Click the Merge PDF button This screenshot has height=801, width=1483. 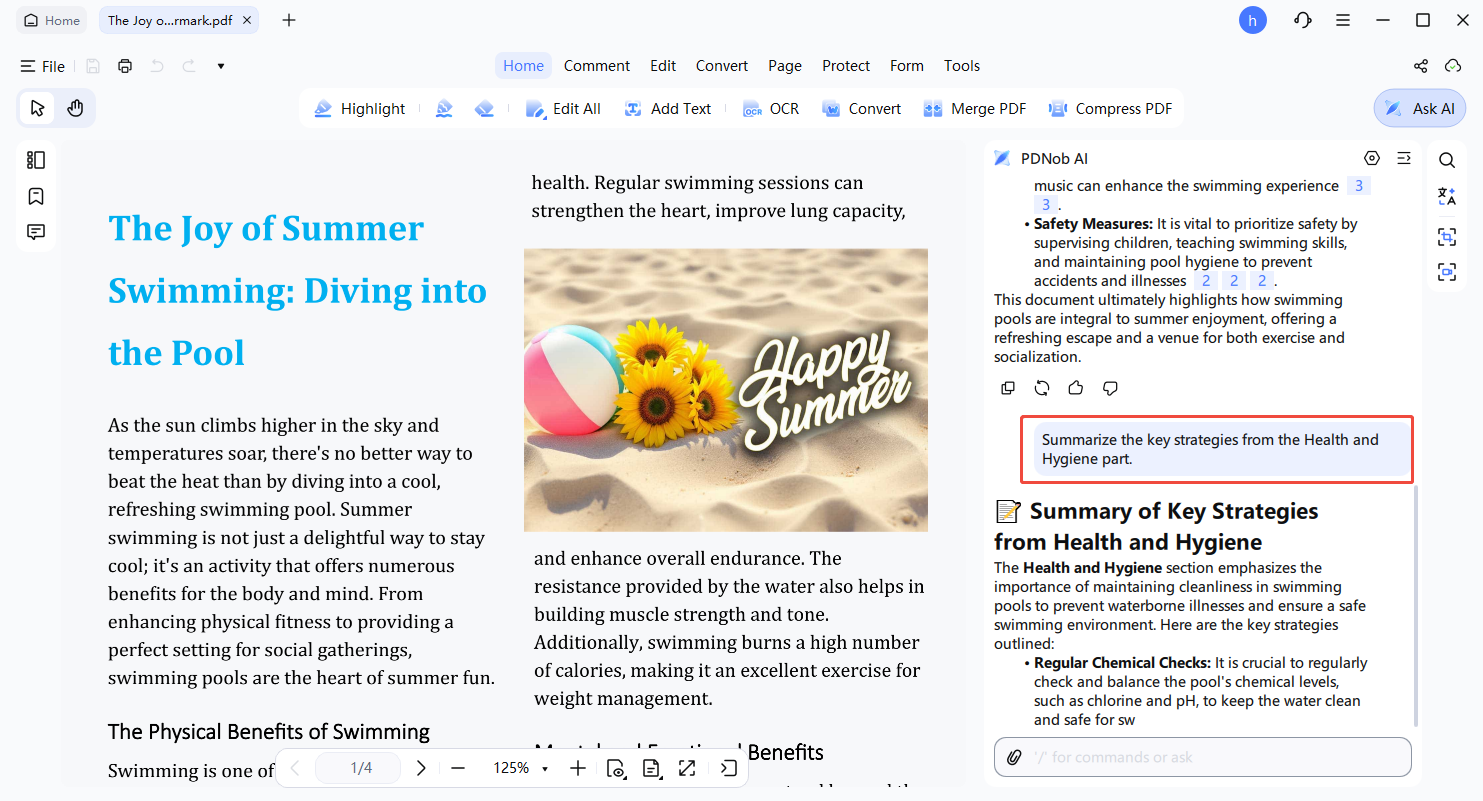click(975, 108)
